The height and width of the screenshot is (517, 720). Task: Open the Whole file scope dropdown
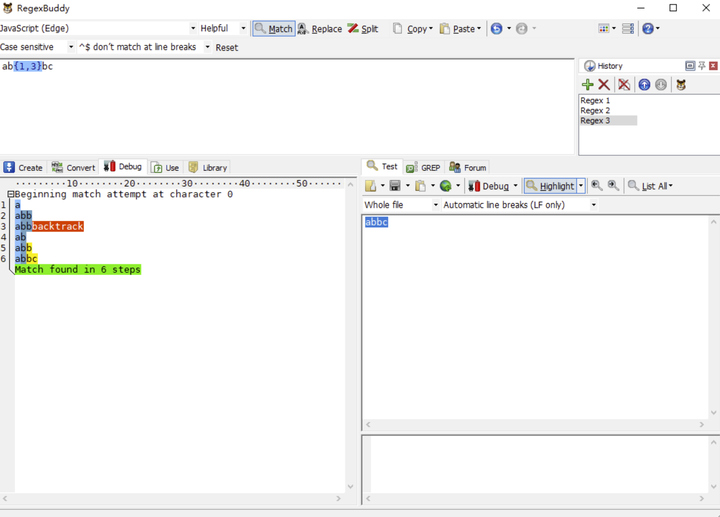coord(435,205)
